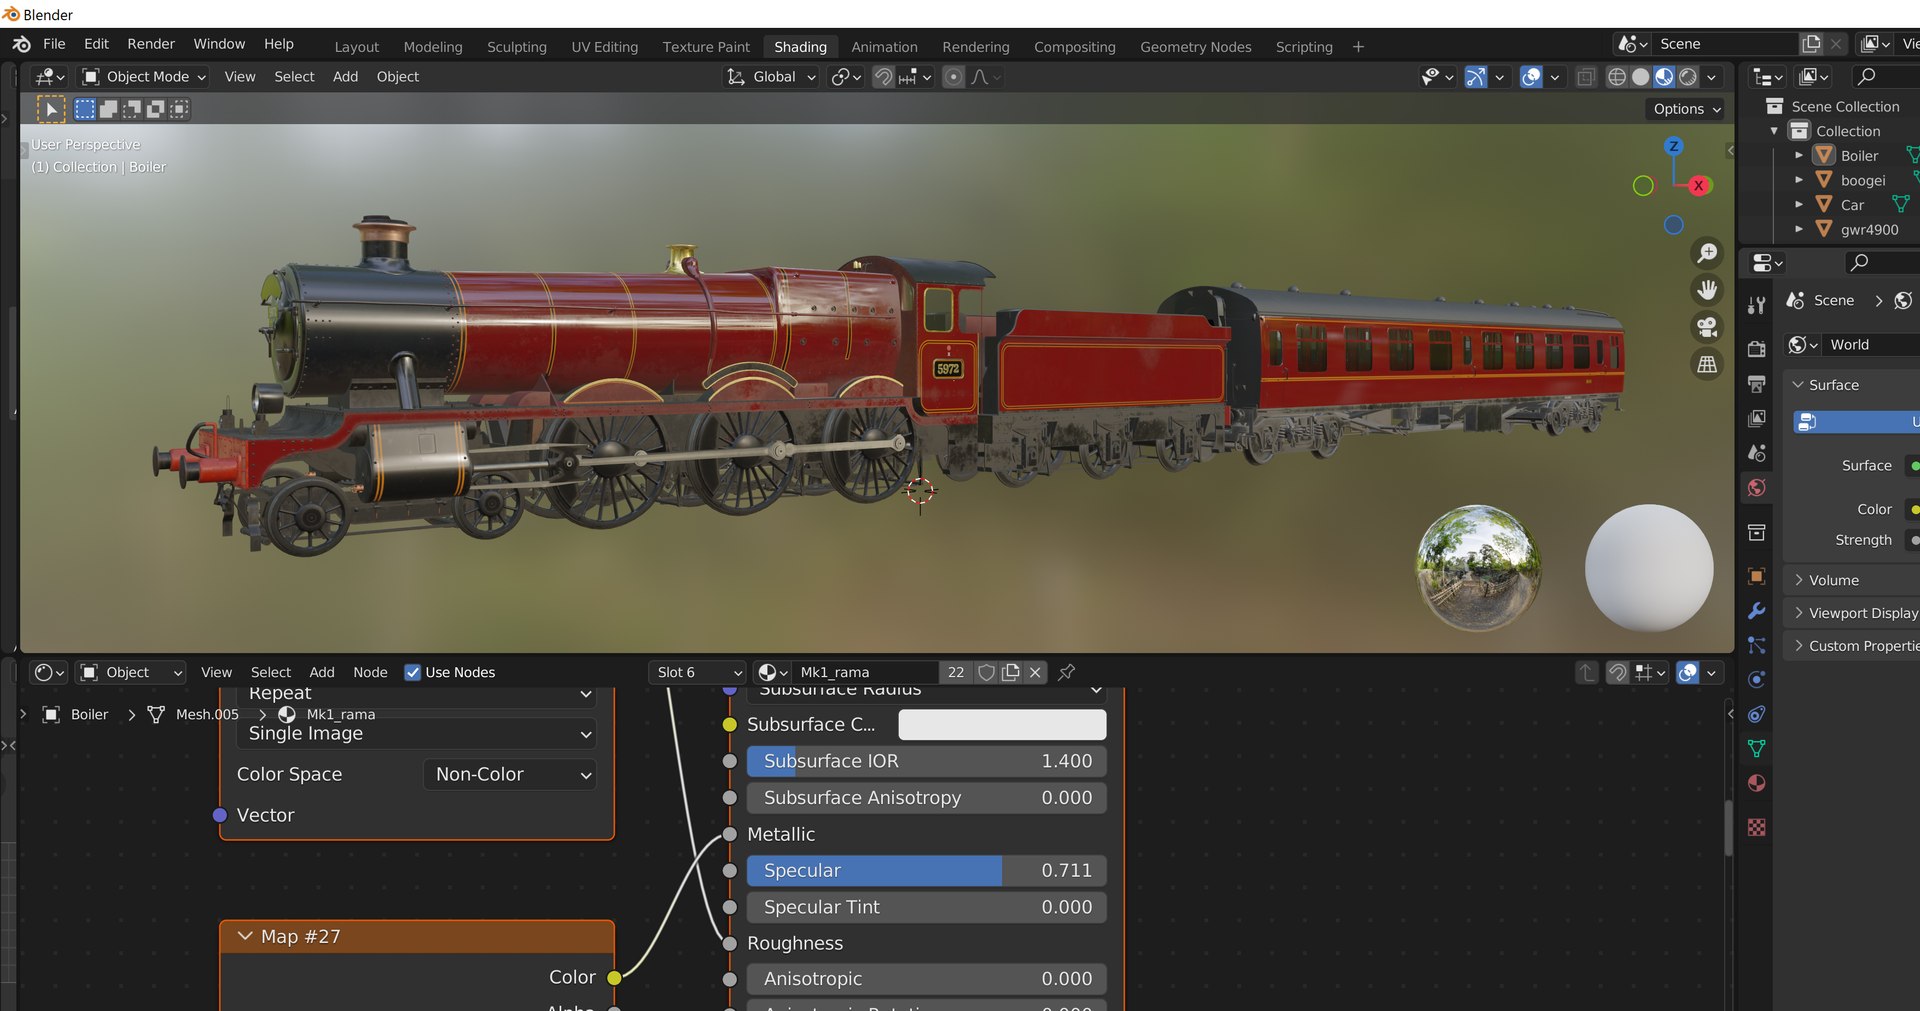Switch to the Modeling workspace tab
The image size is (1920, 1011).
click(433, 47)
